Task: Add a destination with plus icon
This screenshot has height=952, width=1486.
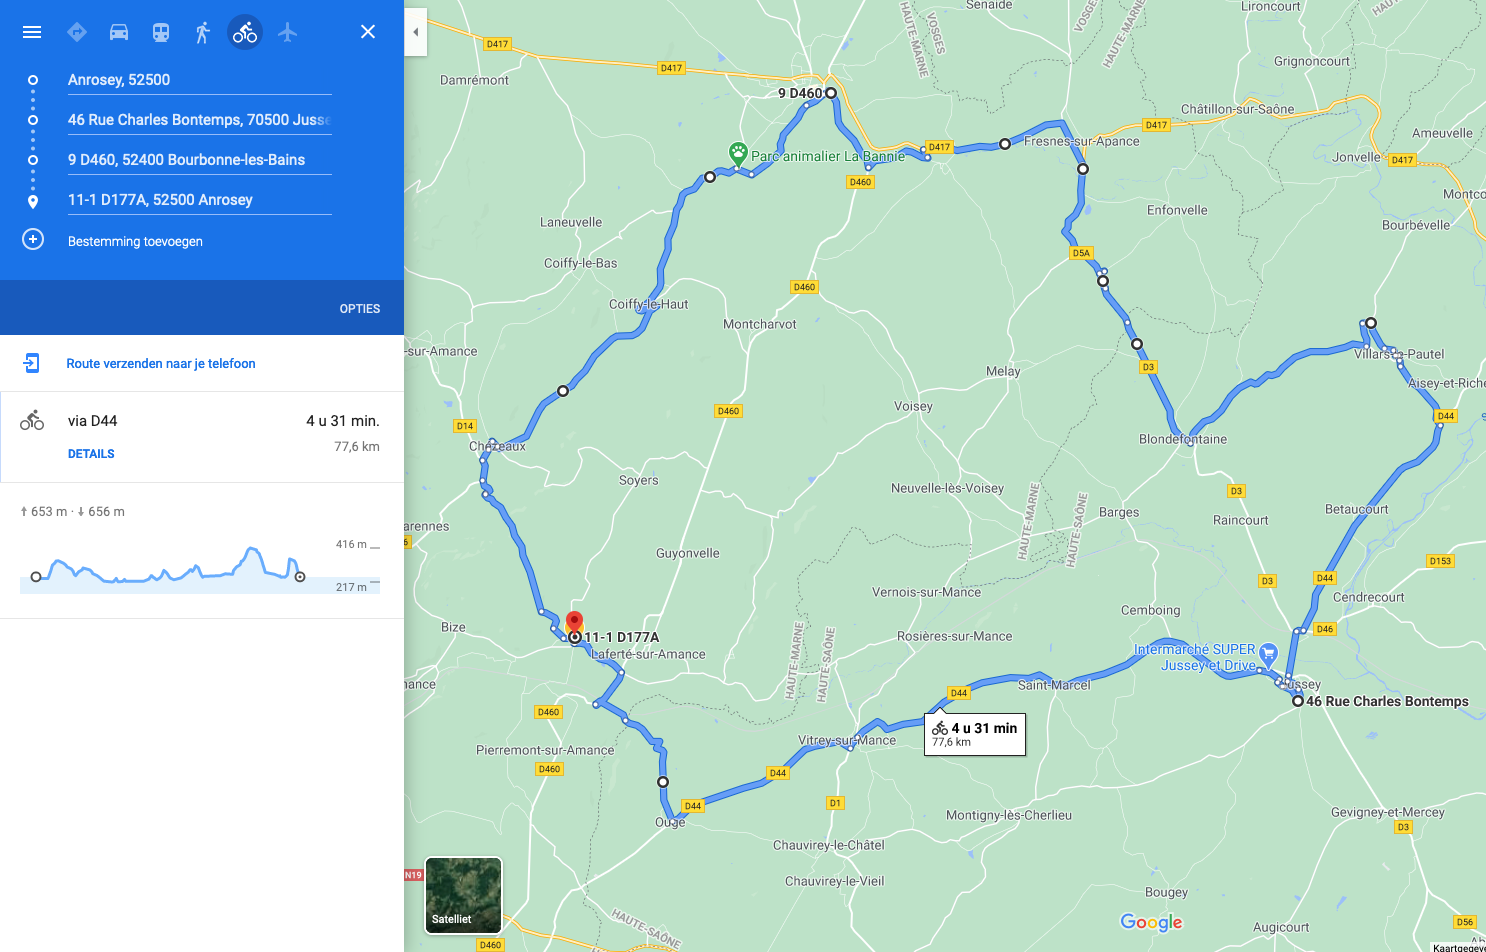Action: 33,240
